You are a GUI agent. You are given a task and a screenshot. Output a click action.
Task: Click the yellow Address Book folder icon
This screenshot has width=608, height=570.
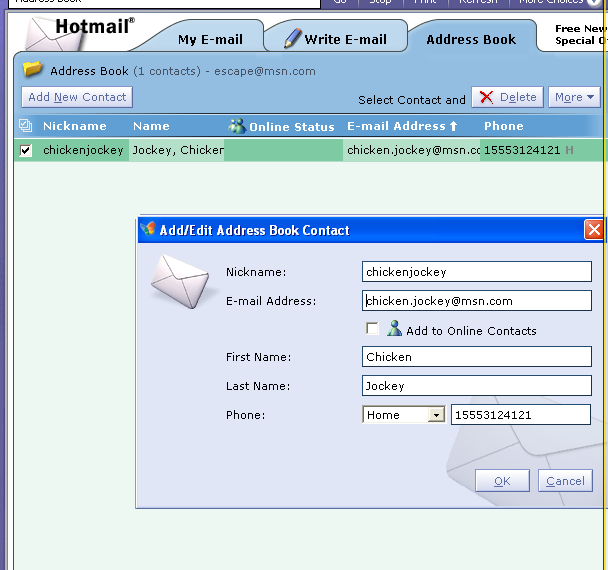pyautogui.click(x=33, y=69)
